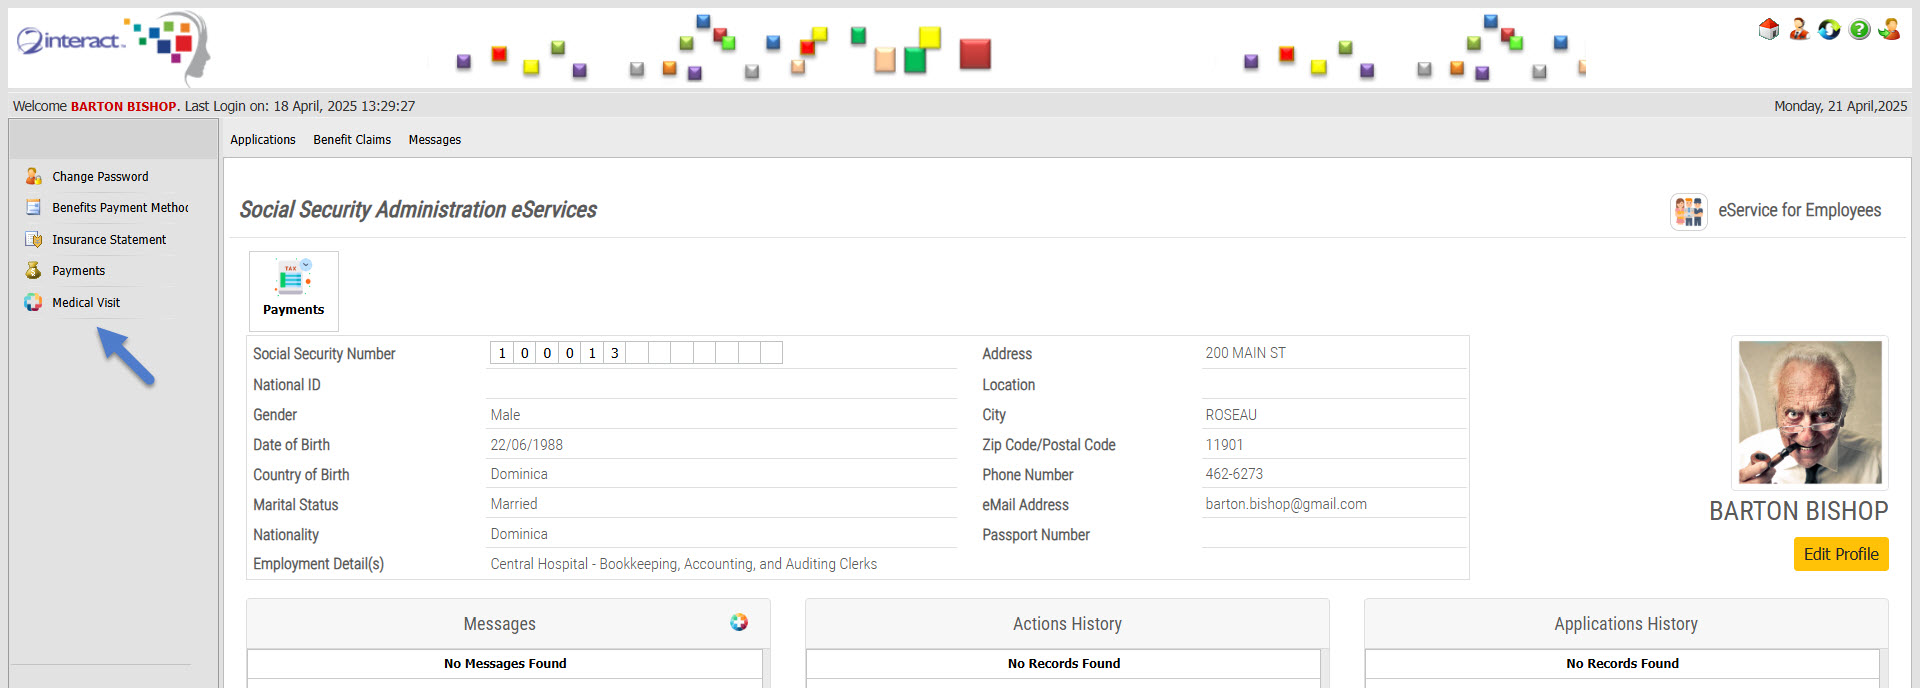This screenshot has width=1920, height=688.
Task: Click the logout user icon
Action: pos(1889,30)
